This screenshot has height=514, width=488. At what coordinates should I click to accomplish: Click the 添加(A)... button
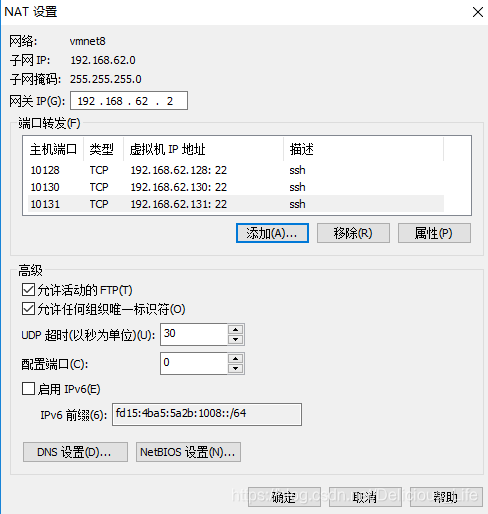pyautogui.click(x=272, y=233)
